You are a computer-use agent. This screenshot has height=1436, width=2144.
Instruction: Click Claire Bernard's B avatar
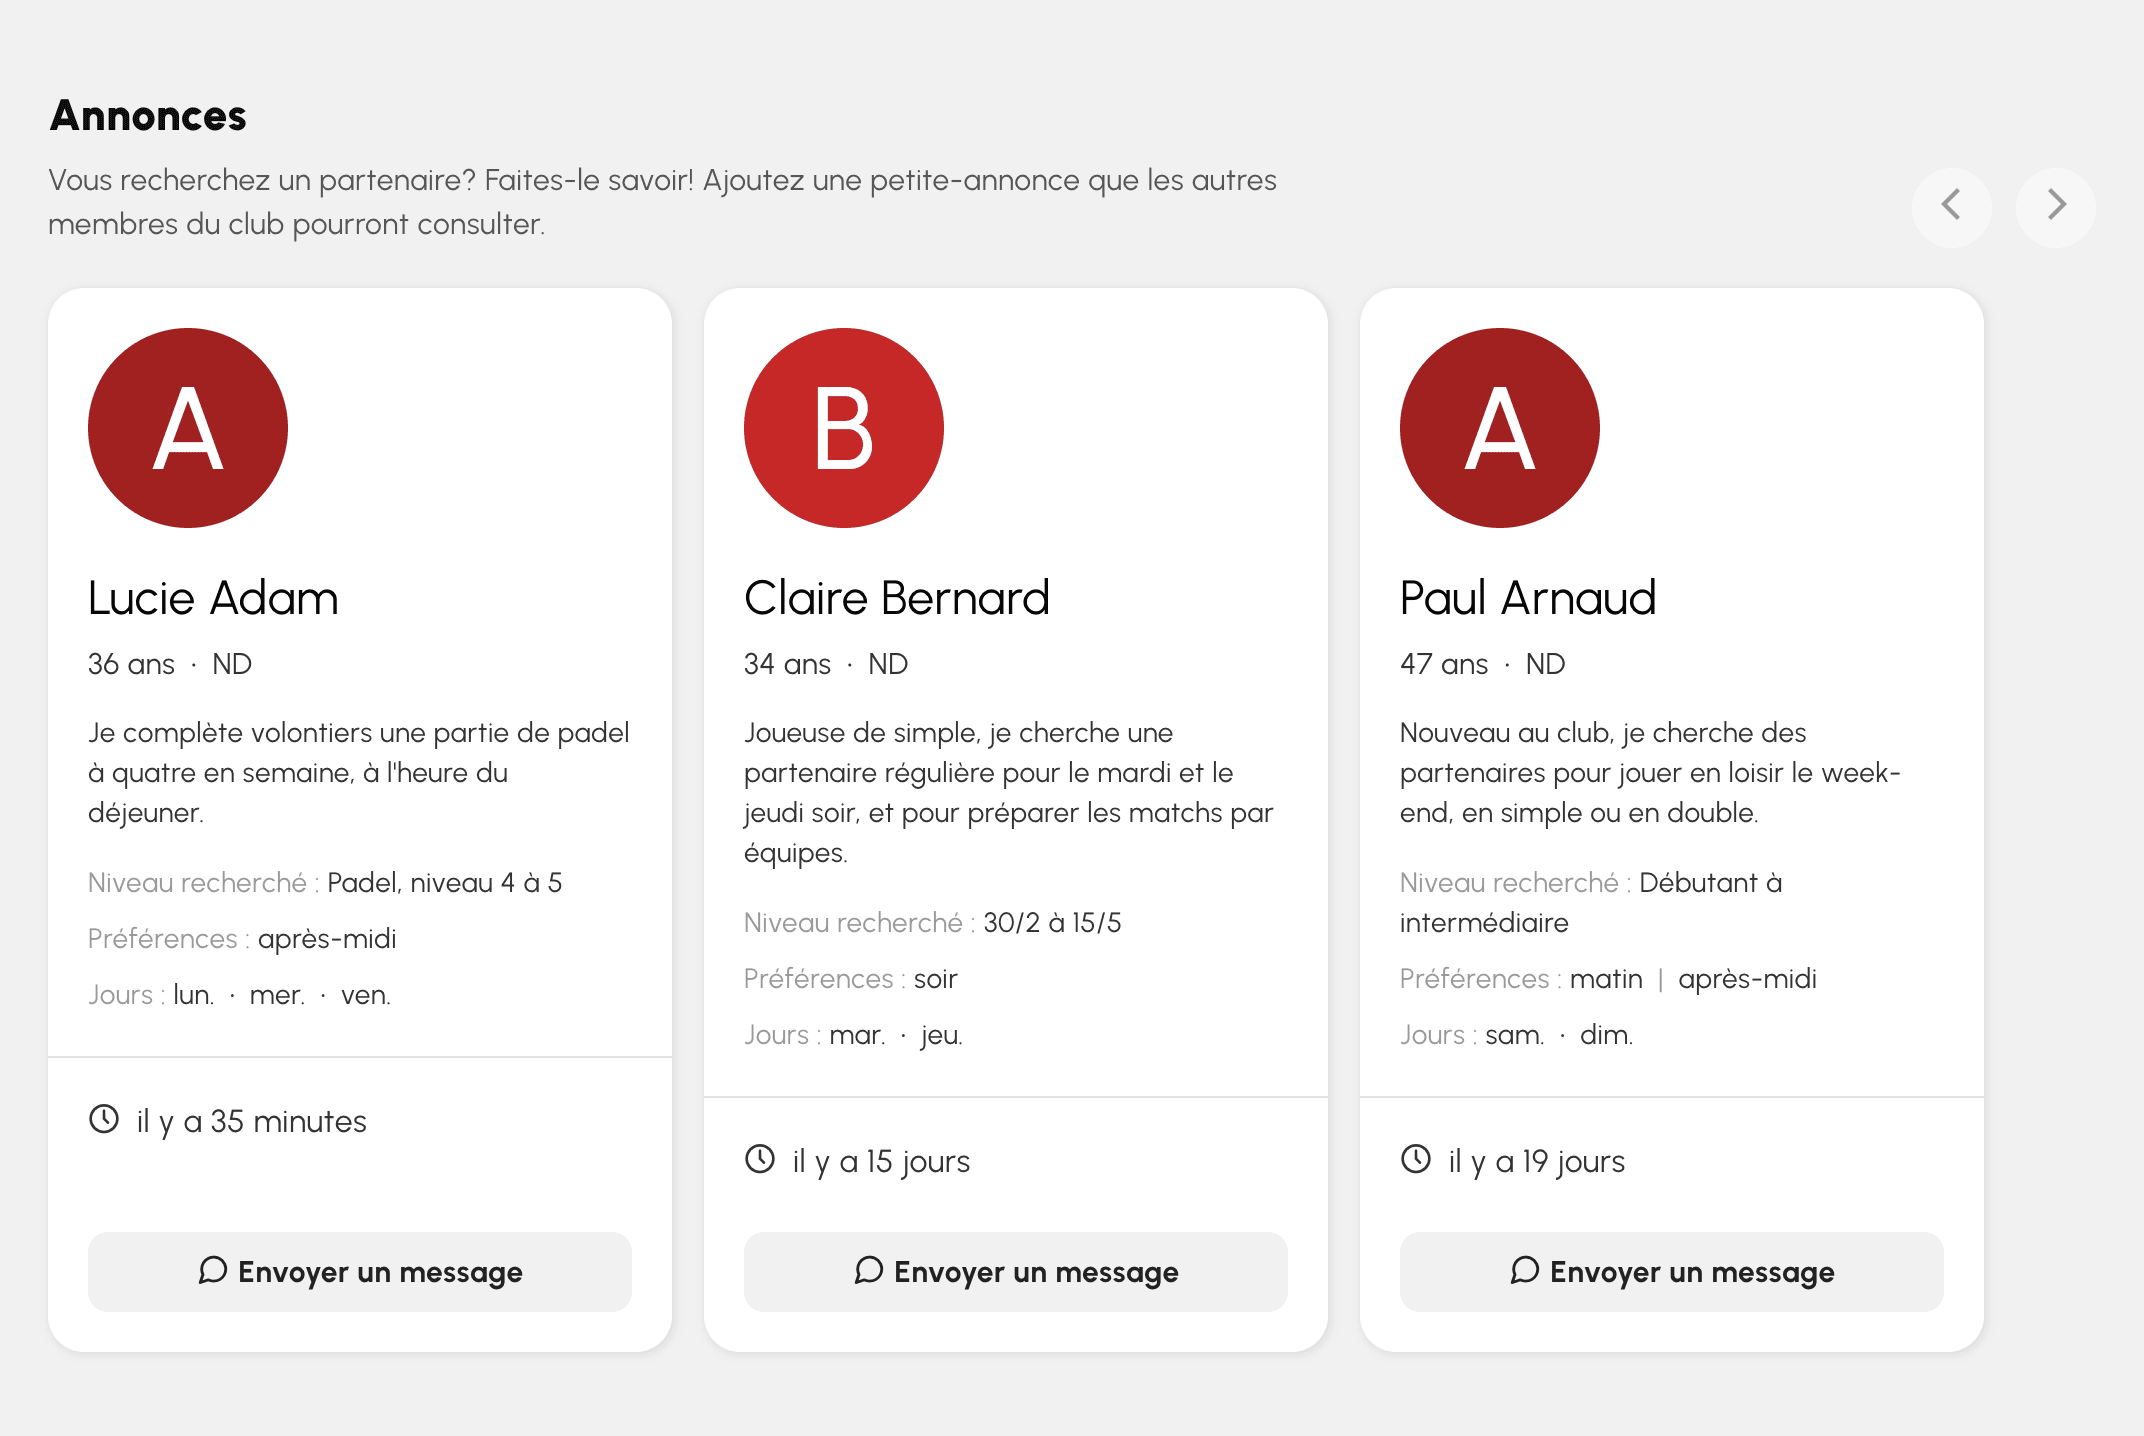tap(844, 428)
